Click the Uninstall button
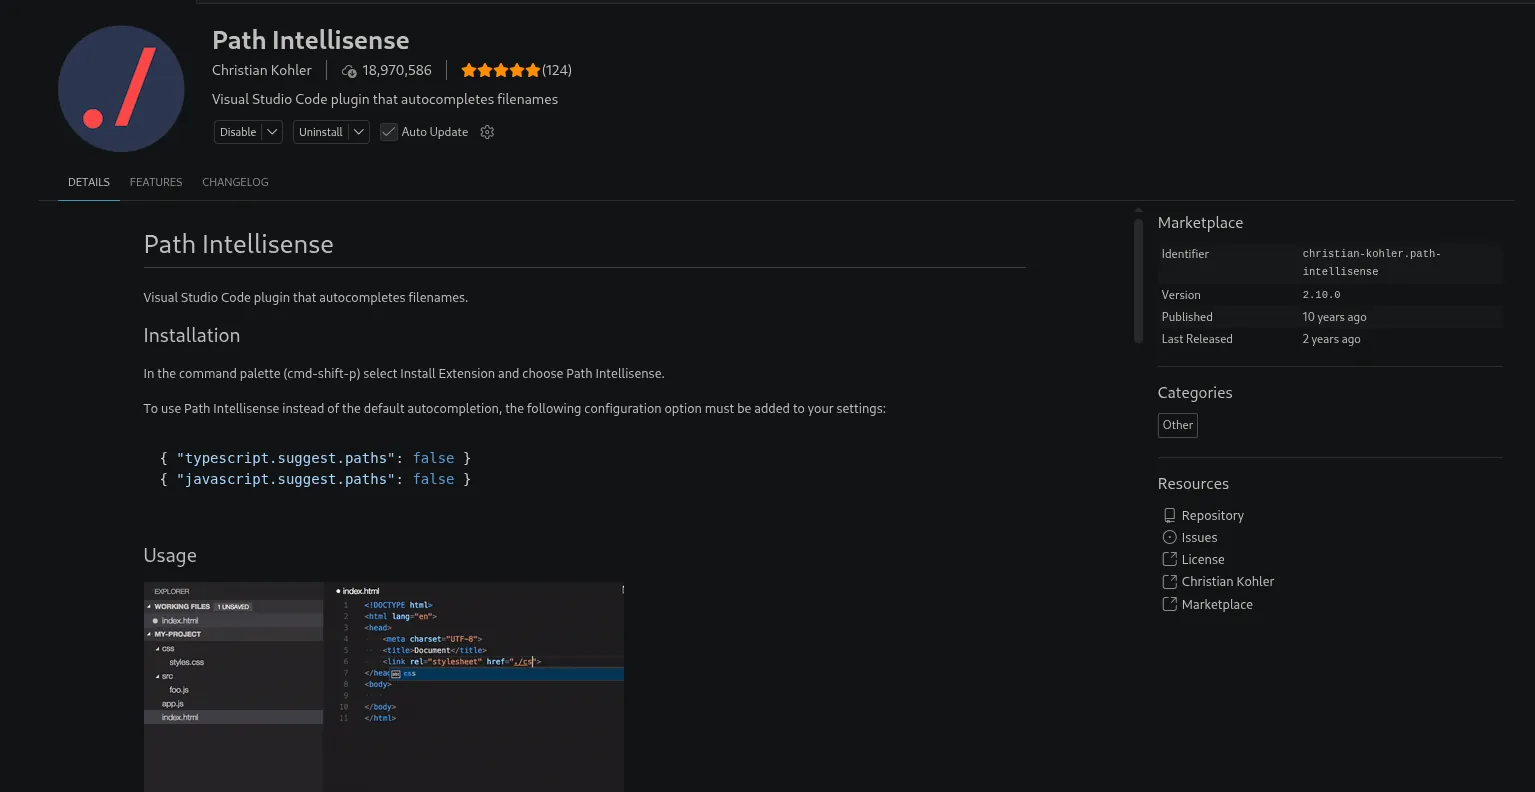The width and height of the screenshot is (1535, 792). coord(321,132)
